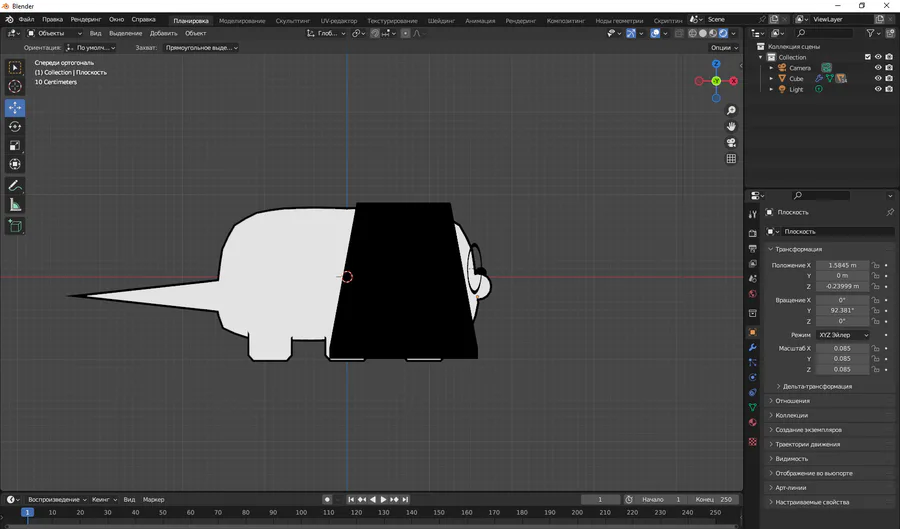
Task: Select the Measure ruler tool
Action: tap(15, 205)
